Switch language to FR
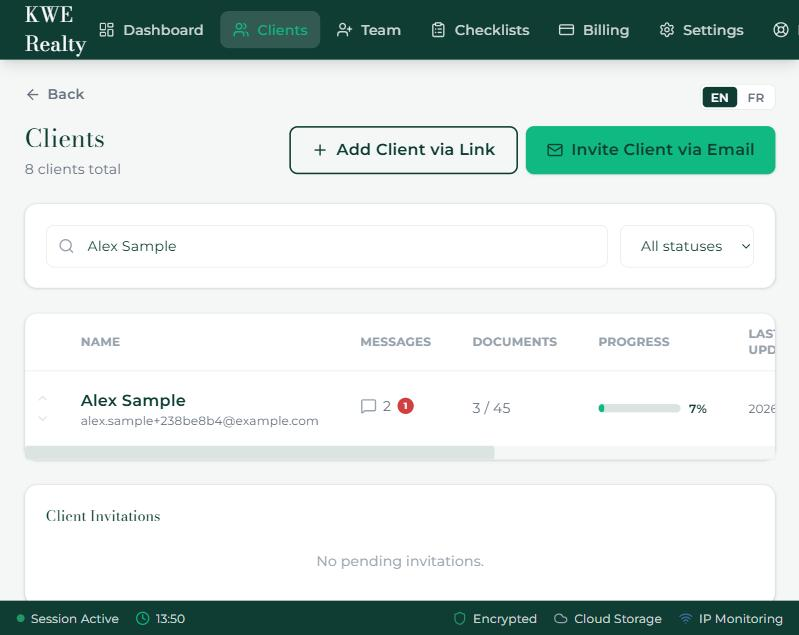Screen dimensions: 799x635 point(756,97)
